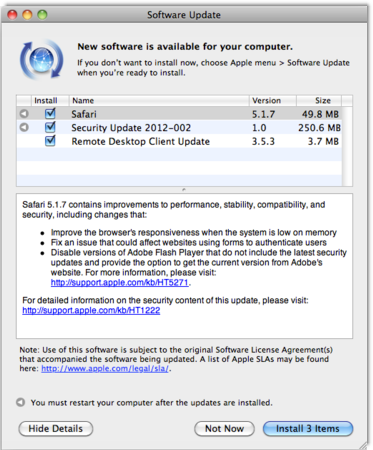Click the Not Now button

pos(224,429)
